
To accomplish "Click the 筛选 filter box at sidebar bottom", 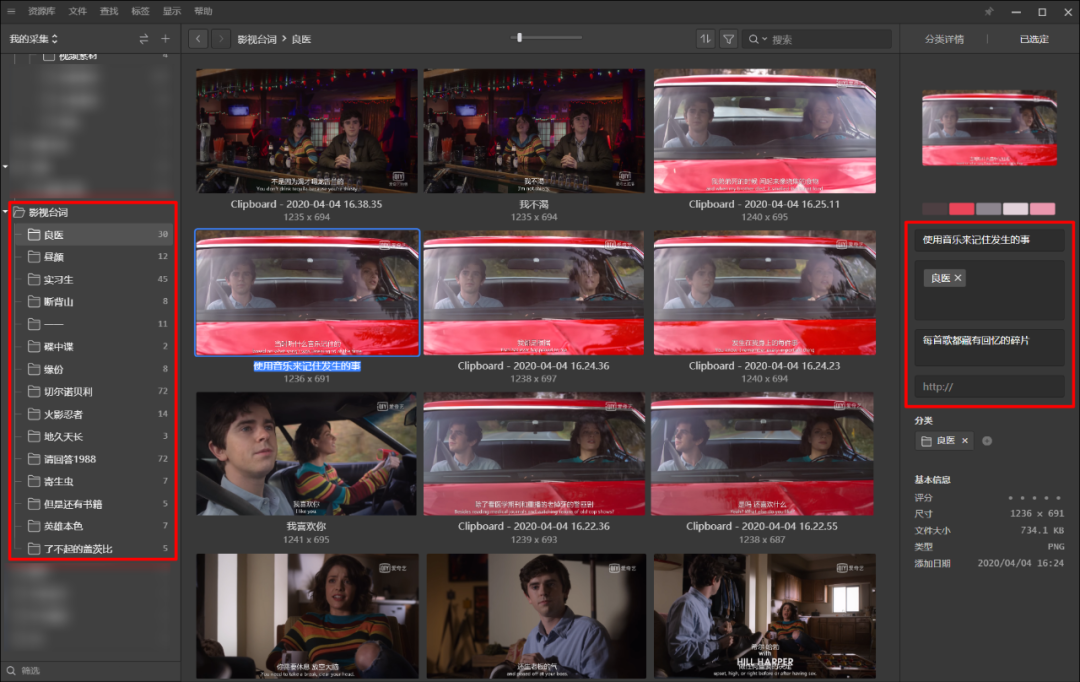I will [x=91, y=670].
